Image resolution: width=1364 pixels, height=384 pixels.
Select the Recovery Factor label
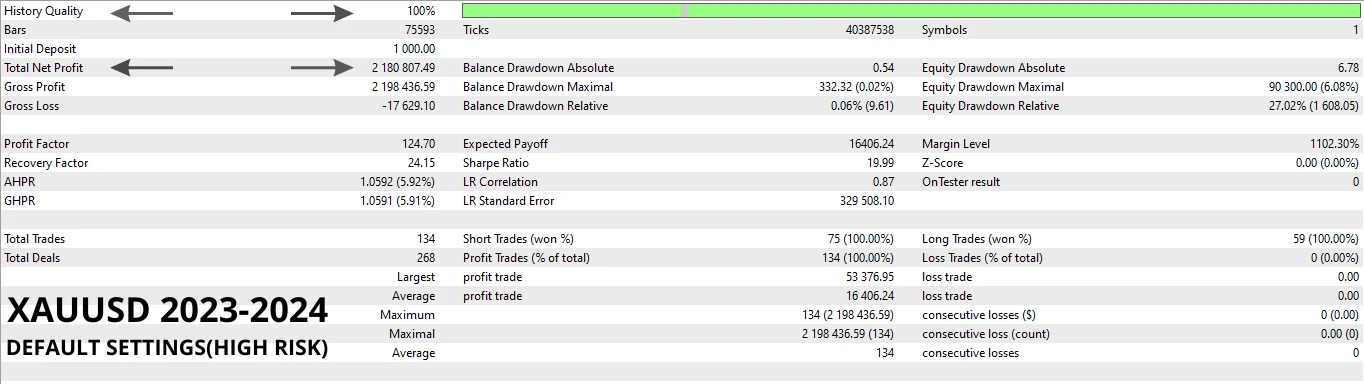tap(46, 163)
